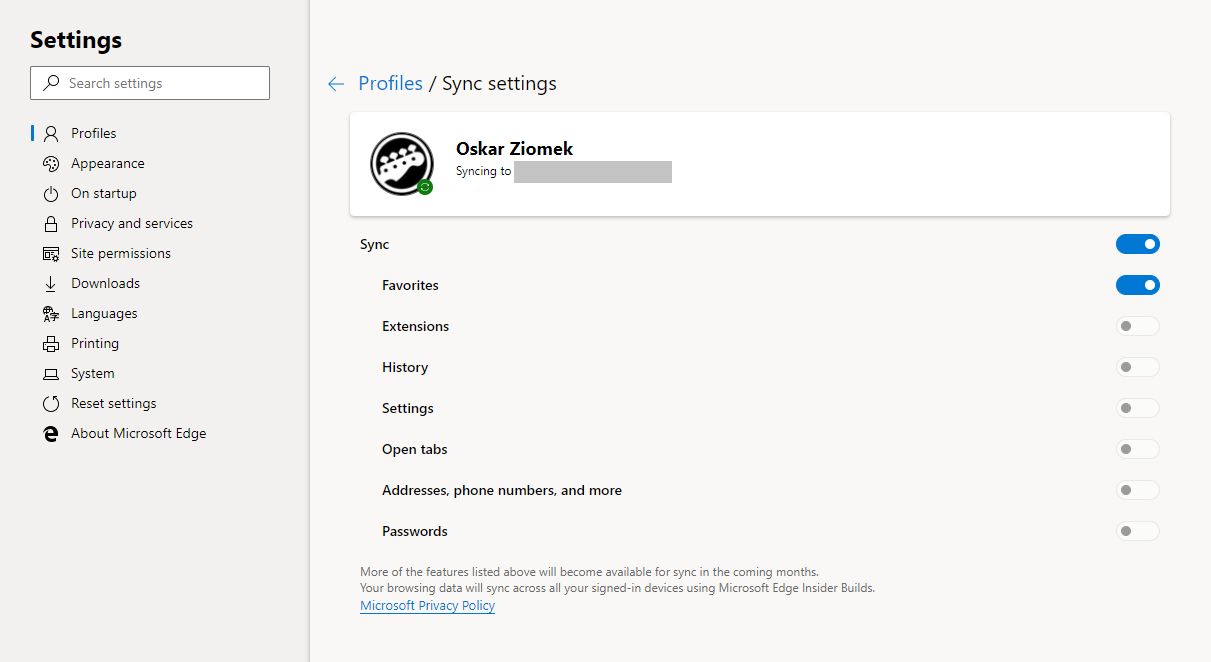Viewport: 1211px width, 662px height.
Task: Click the Printing printer icon
Action: 51,344
